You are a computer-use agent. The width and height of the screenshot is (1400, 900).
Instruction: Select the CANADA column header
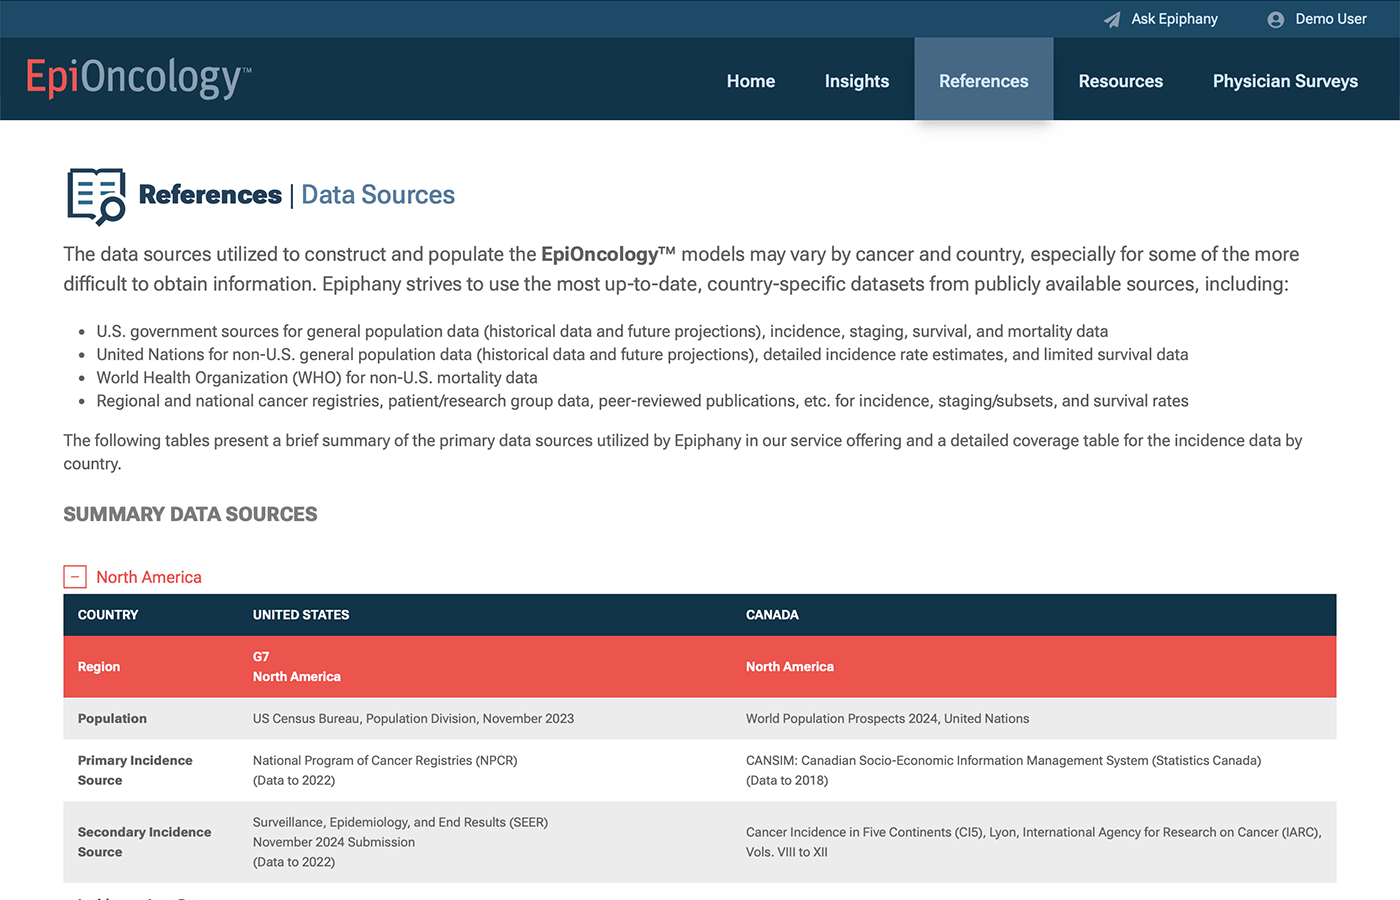[772, 615]
